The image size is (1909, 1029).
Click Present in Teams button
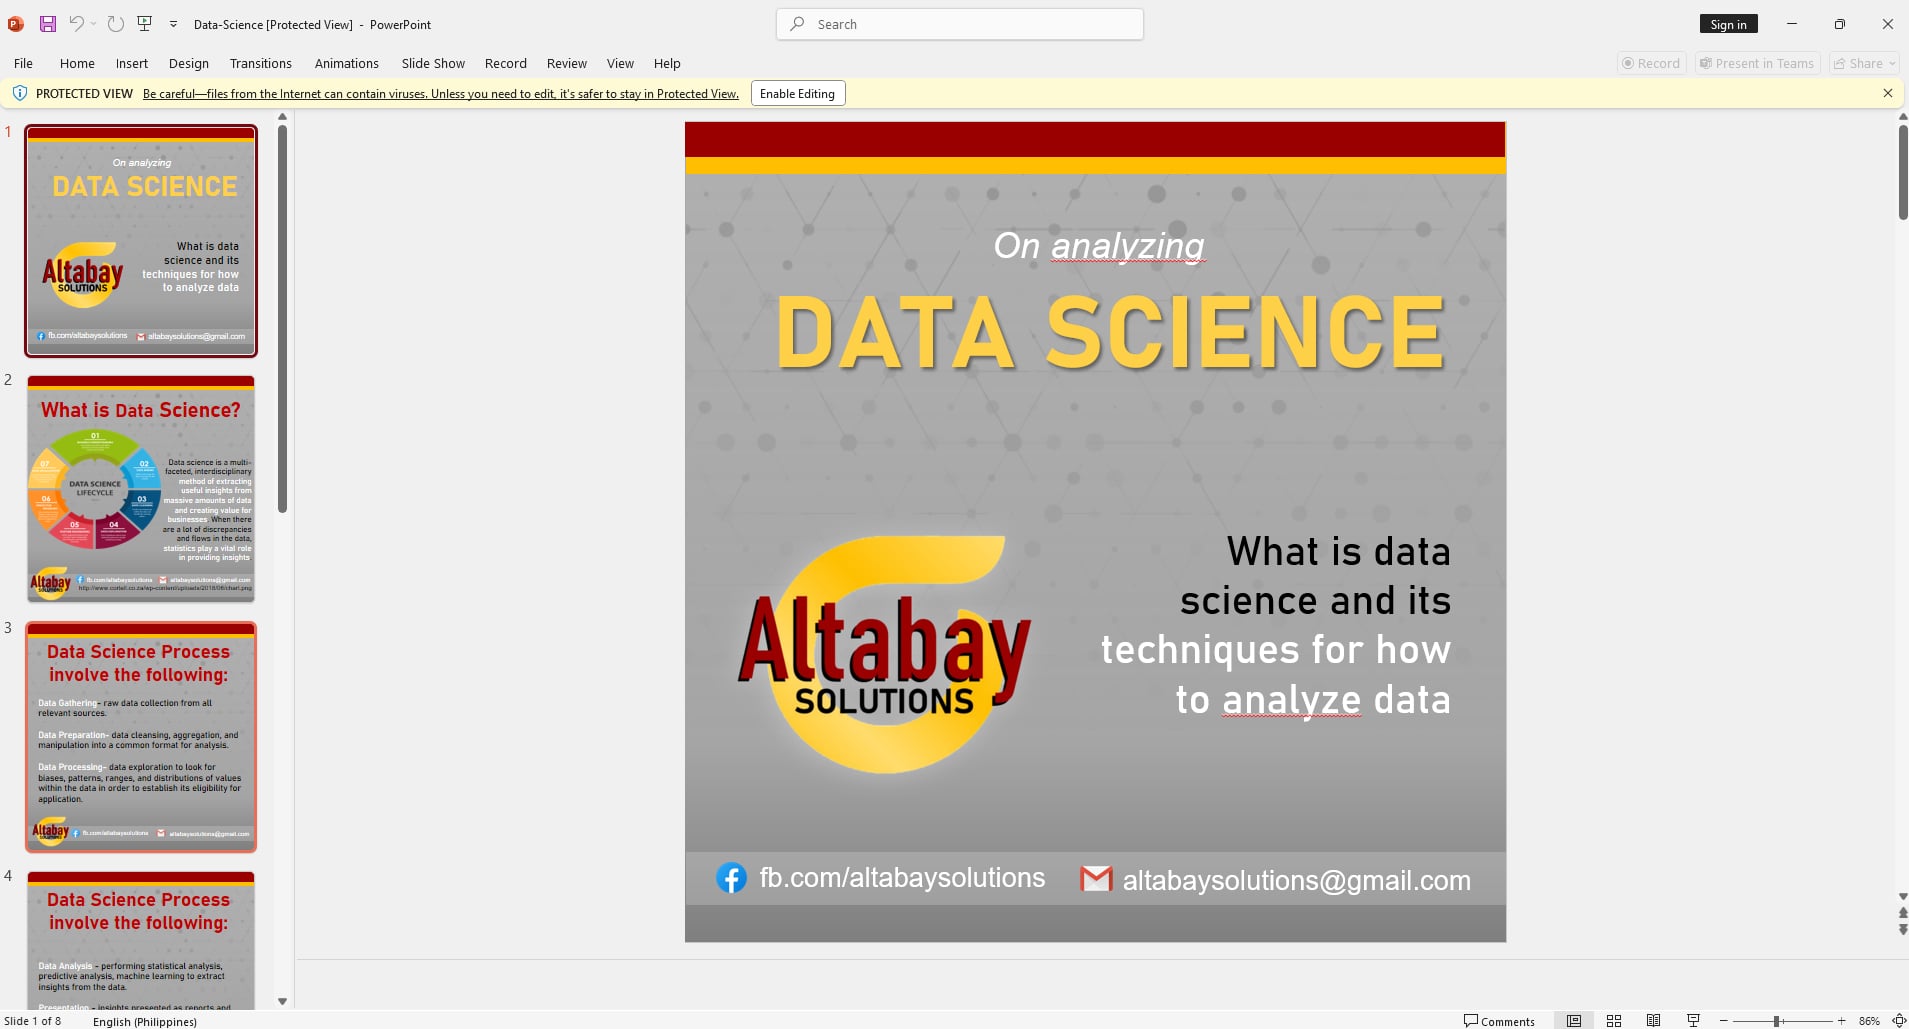tap(1757, 63)
